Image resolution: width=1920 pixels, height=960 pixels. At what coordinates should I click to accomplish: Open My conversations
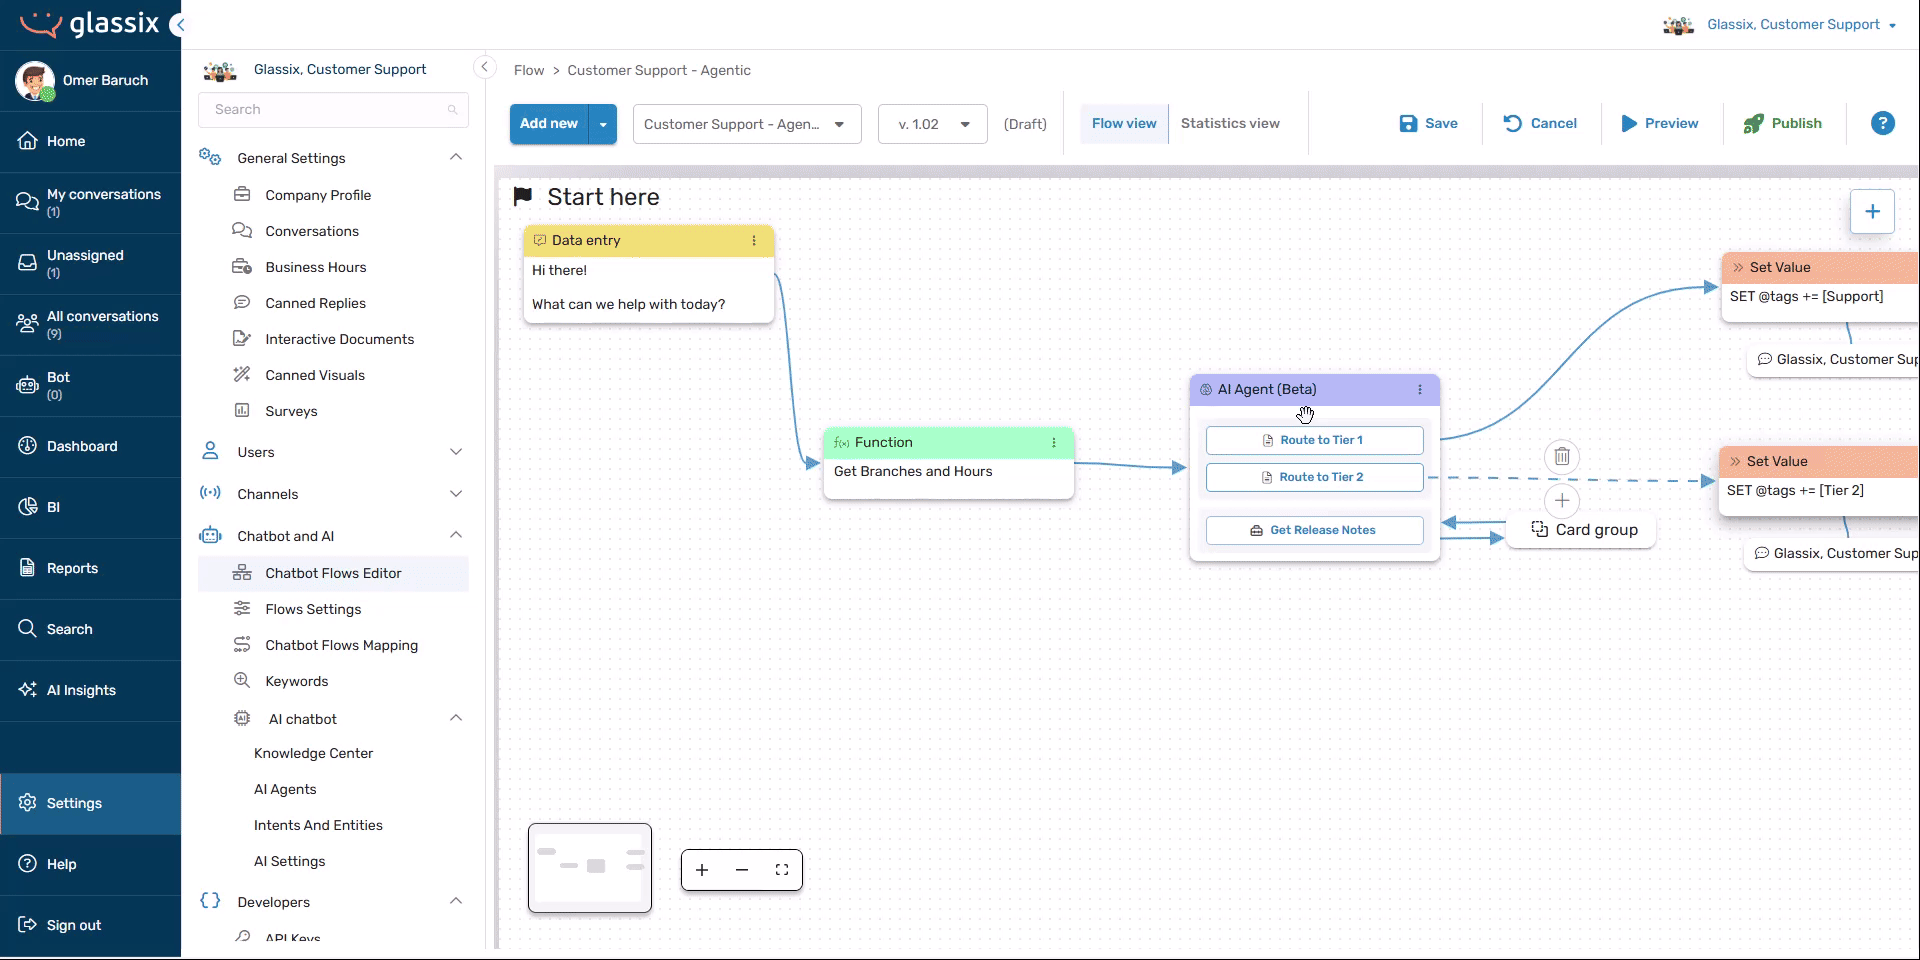[90, 202]
